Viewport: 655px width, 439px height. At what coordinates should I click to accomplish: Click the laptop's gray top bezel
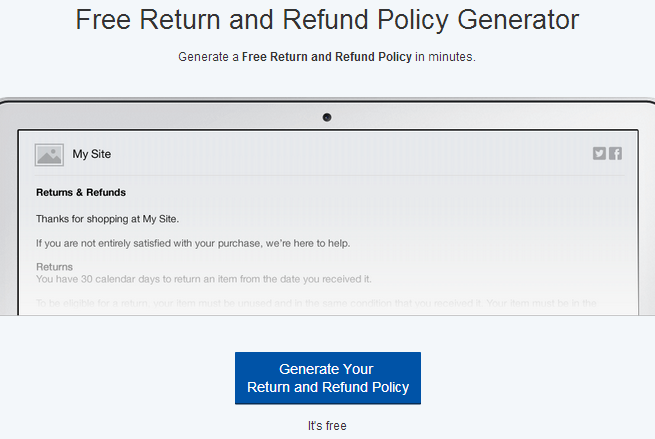328,115
